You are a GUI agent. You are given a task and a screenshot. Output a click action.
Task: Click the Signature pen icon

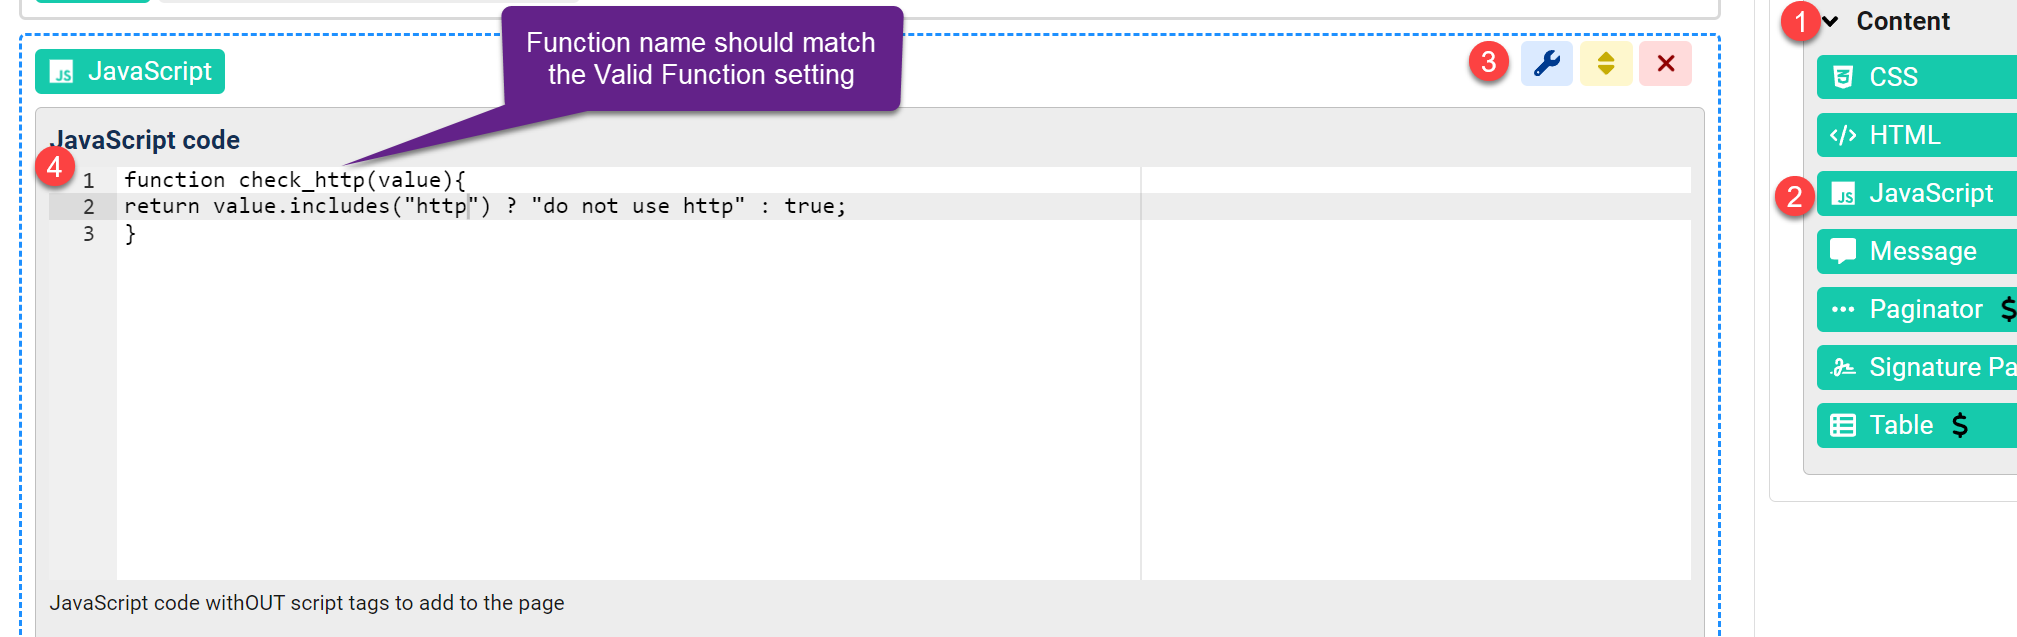point(1843,367)
